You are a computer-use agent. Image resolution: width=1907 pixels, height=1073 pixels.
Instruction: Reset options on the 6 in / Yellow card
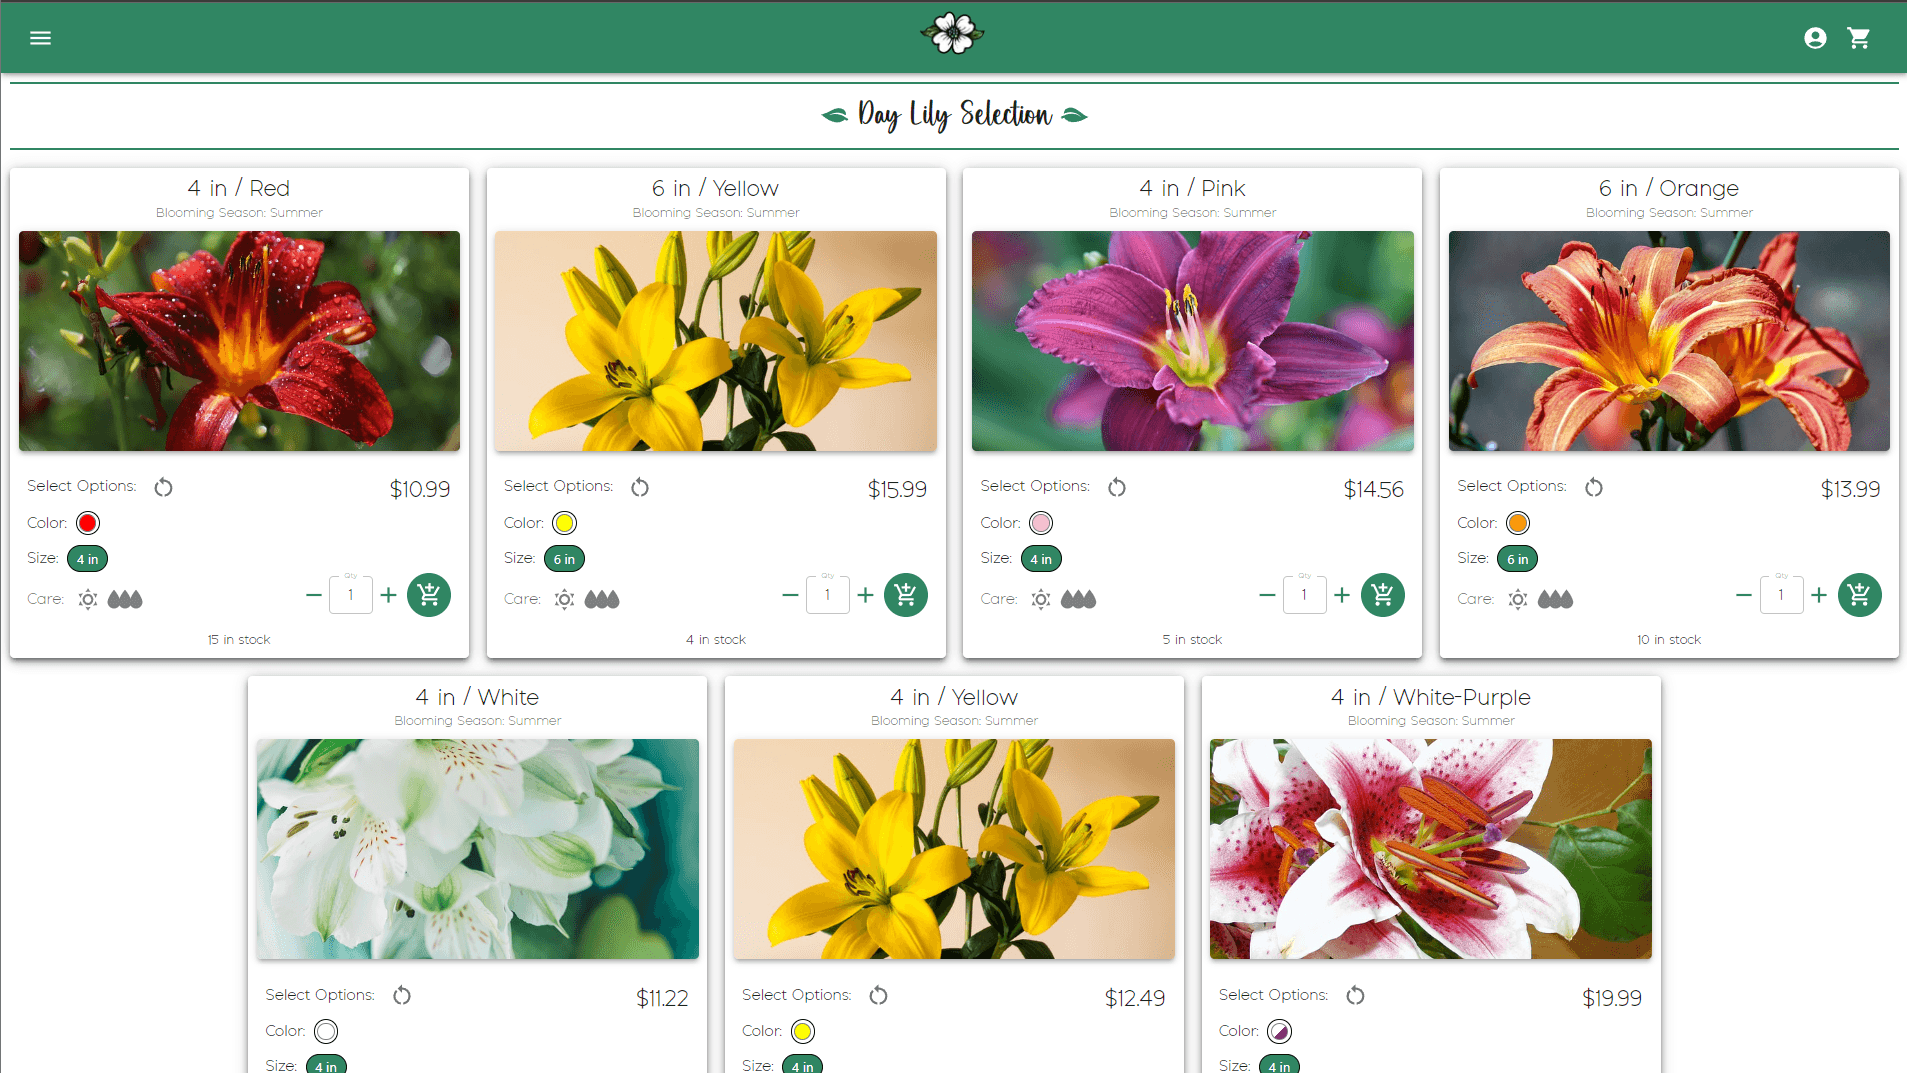pyautogui.click(x=640, y=487)
